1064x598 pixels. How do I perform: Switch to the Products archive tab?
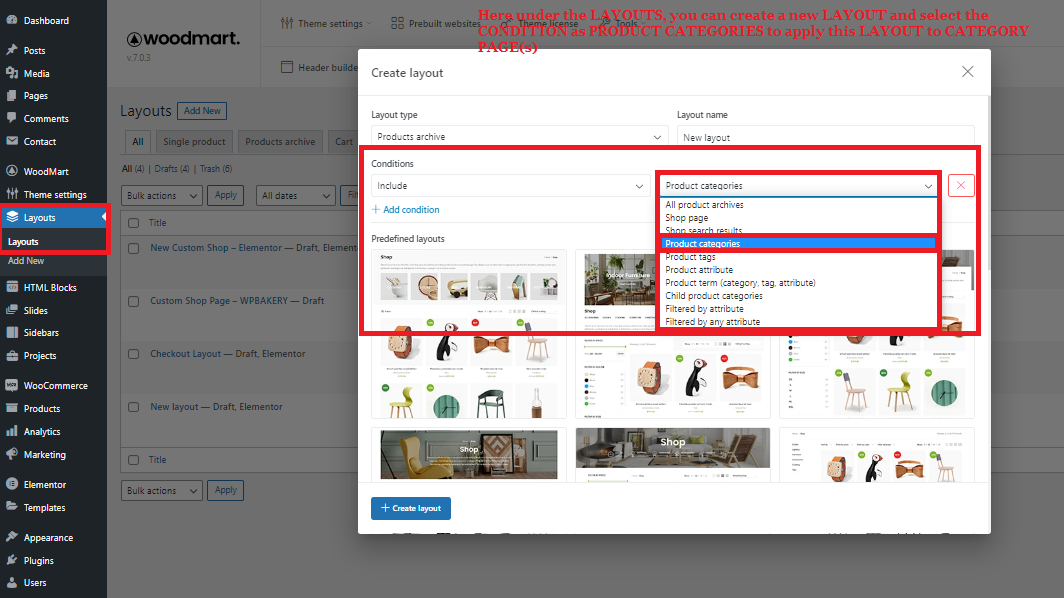pos(280,141)
